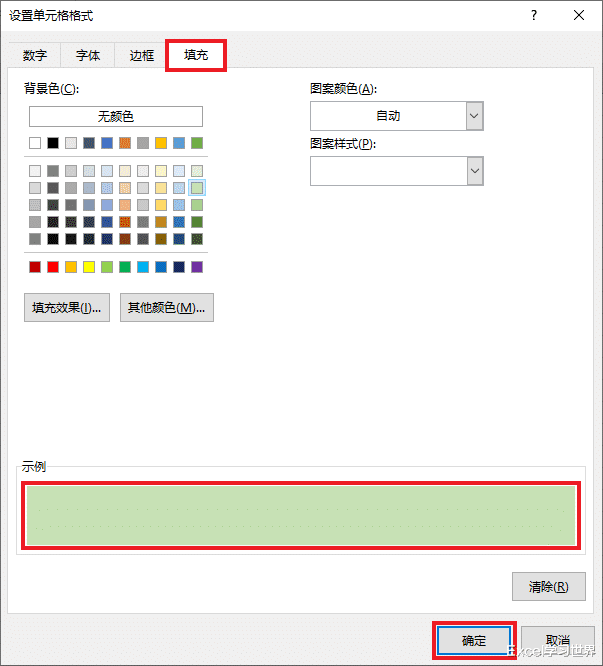Expand the 图案样式 dropdown arrow
The height and width of the screenshot is (666, 603).
pos(475,171)
